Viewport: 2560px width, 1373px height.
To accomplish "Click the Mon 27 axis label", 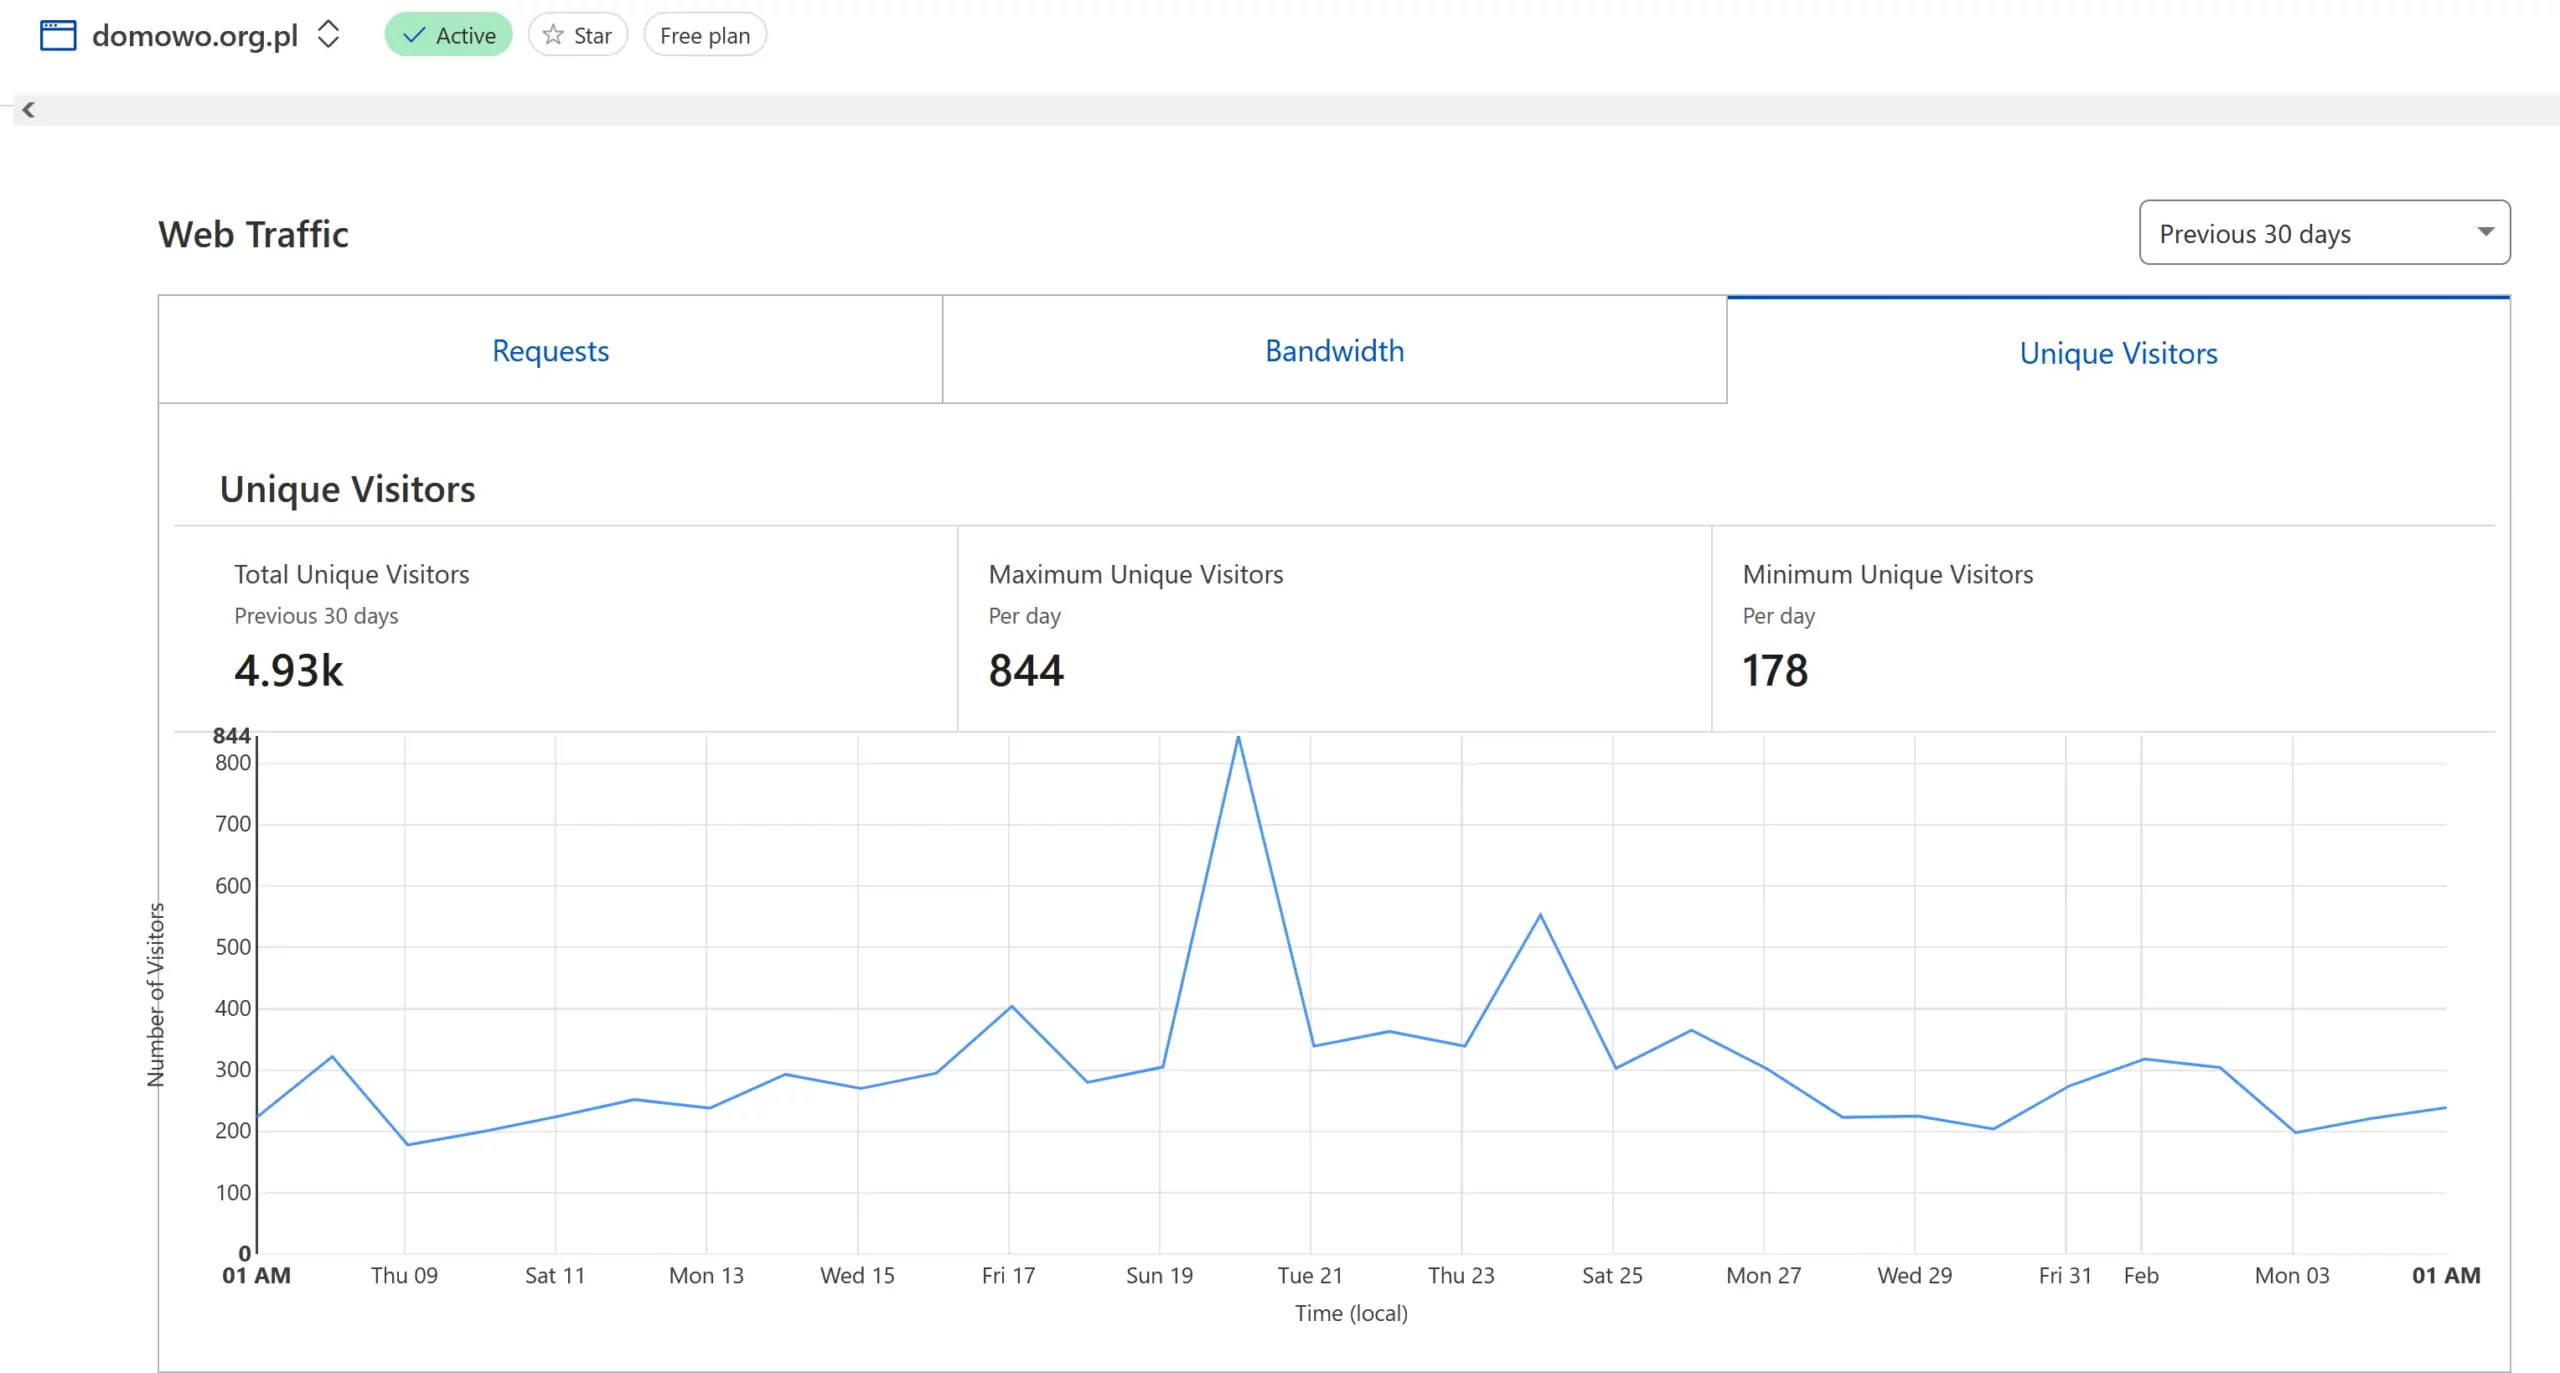I will point(1763,1275).
